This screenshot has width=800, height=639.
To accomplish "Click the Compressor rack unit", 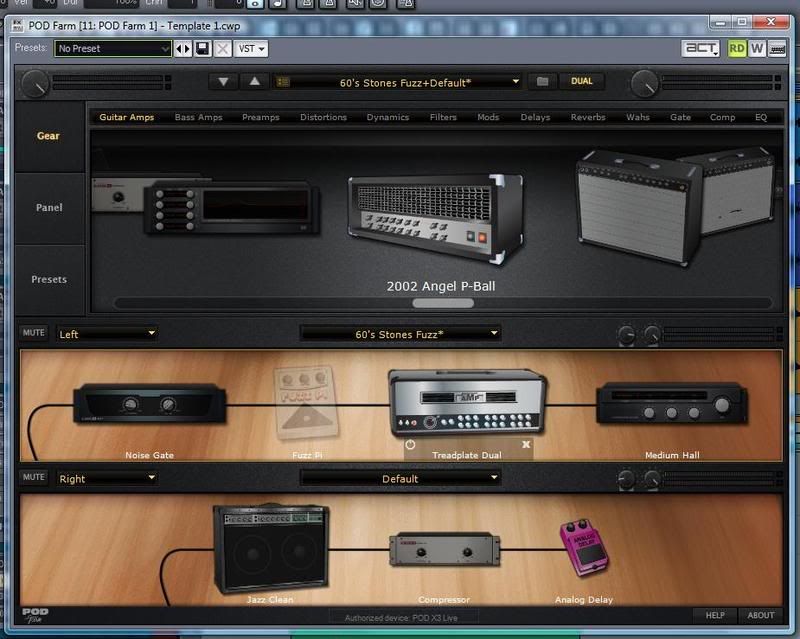I will point(444,549).
